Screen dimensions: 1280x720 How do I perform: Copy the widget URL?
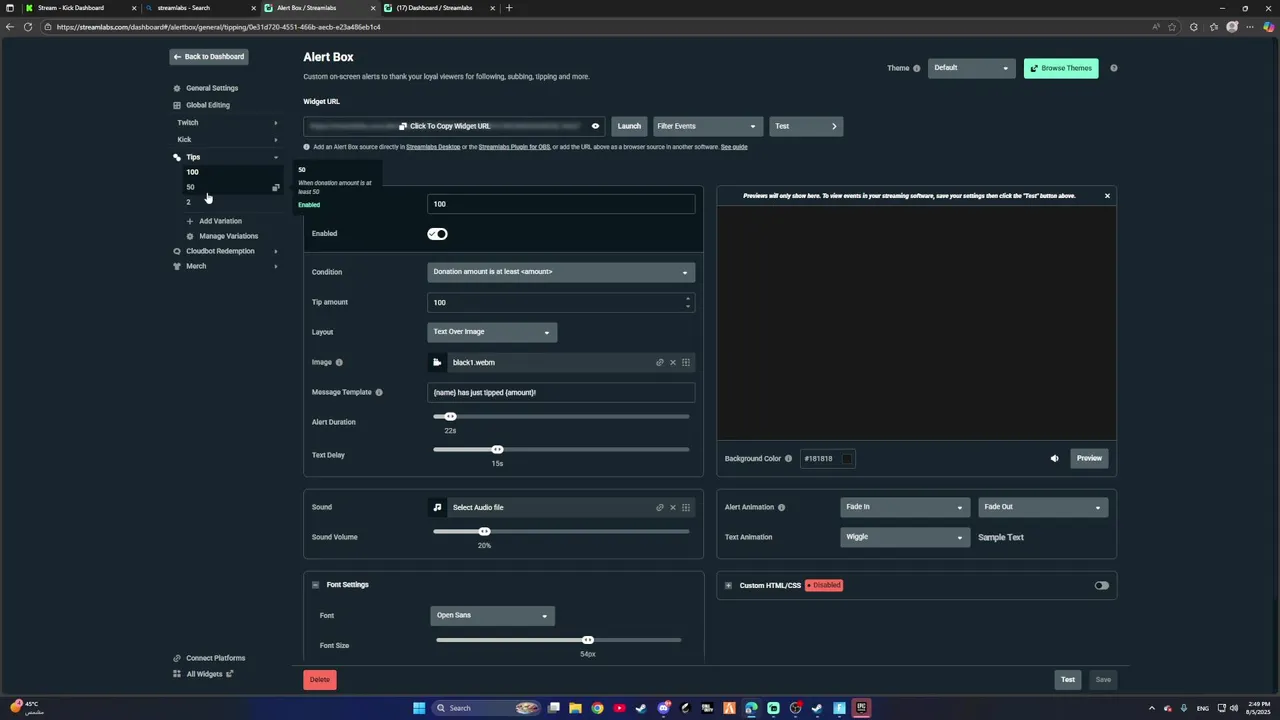tap(445, 126)
